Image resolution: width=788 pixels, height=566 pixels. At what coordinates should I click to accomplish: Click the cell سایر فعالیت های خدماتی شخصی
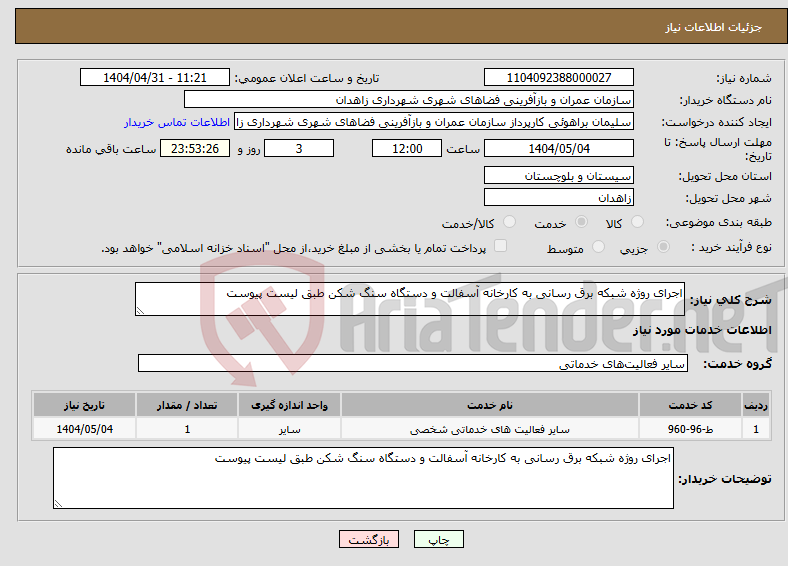point(489,429)
